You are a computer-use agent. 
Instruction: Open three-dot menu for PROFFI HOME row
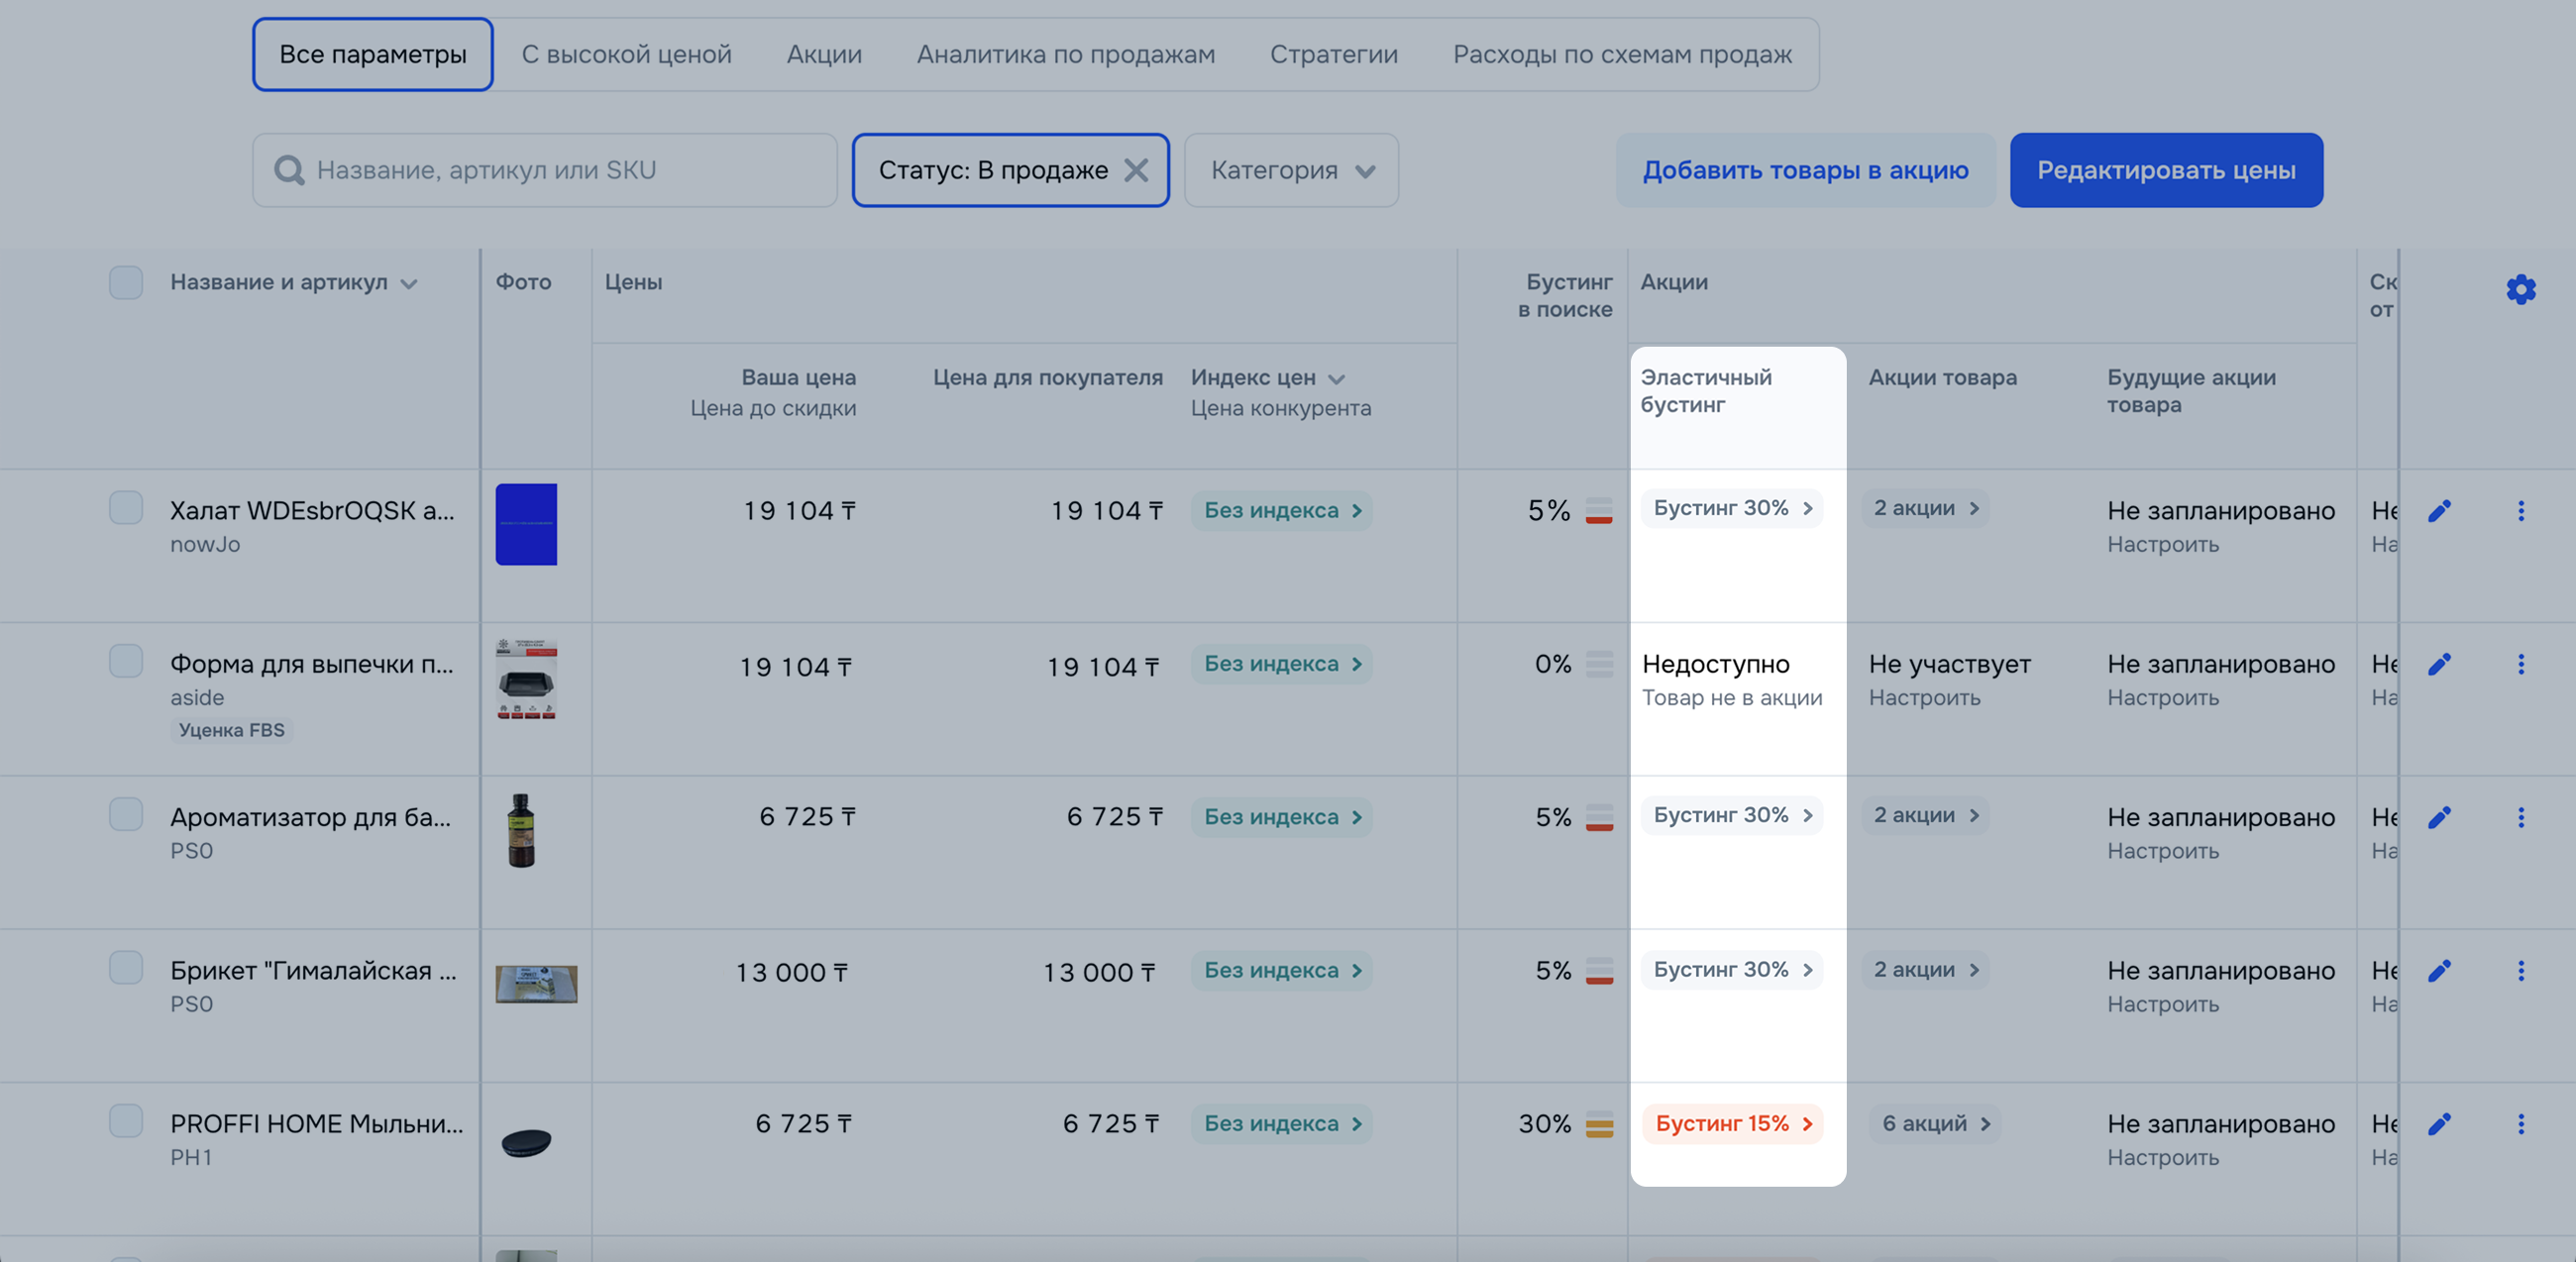(2520, 1124)
